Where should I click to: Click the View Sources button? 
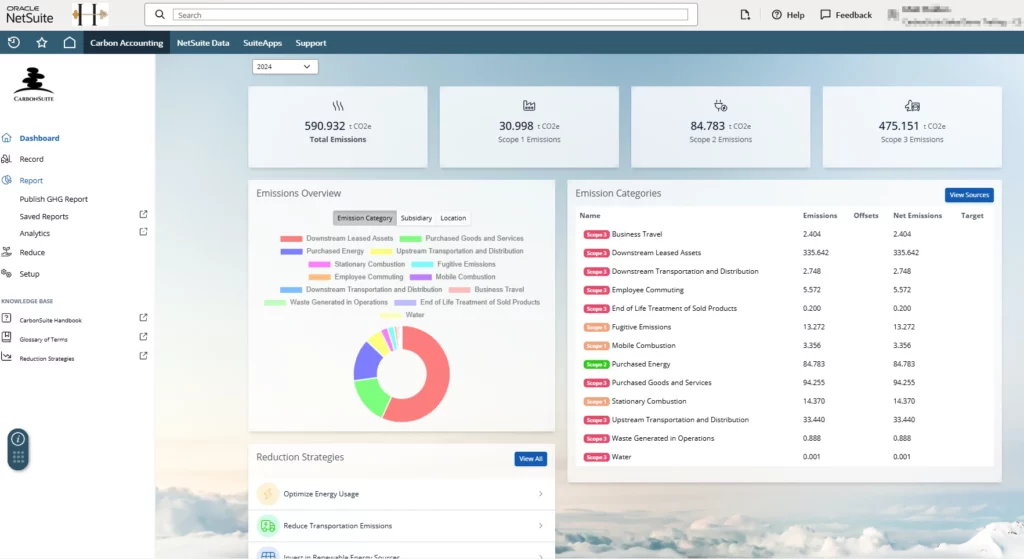tap(969, 195)
